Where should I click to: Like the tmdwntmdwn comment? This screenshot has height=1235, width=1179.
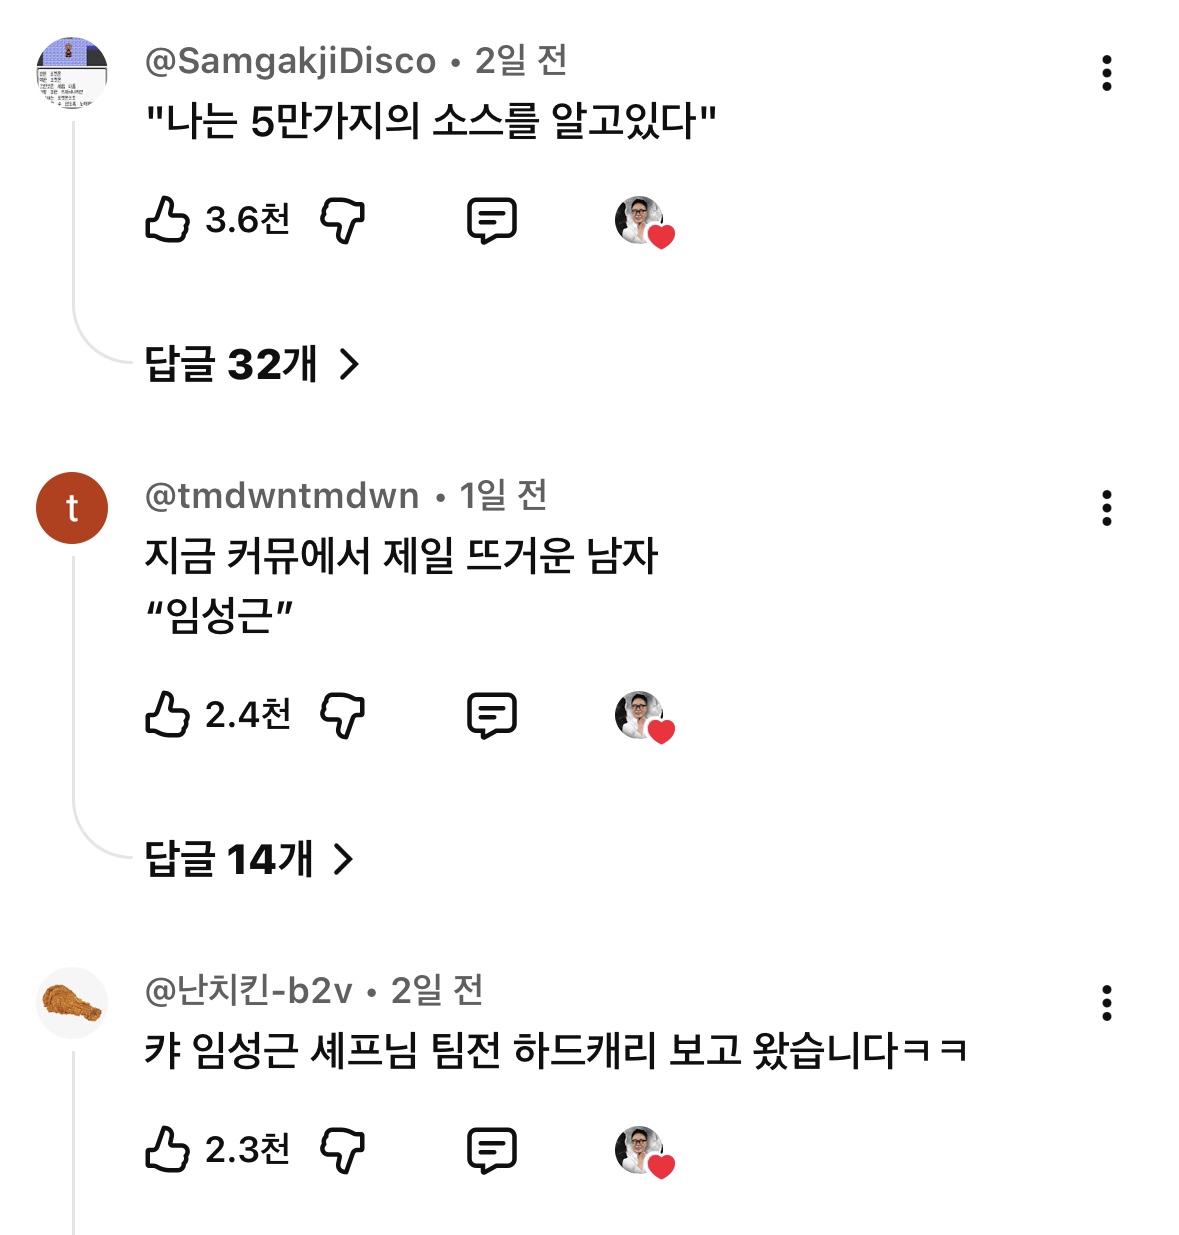[168, 715]
